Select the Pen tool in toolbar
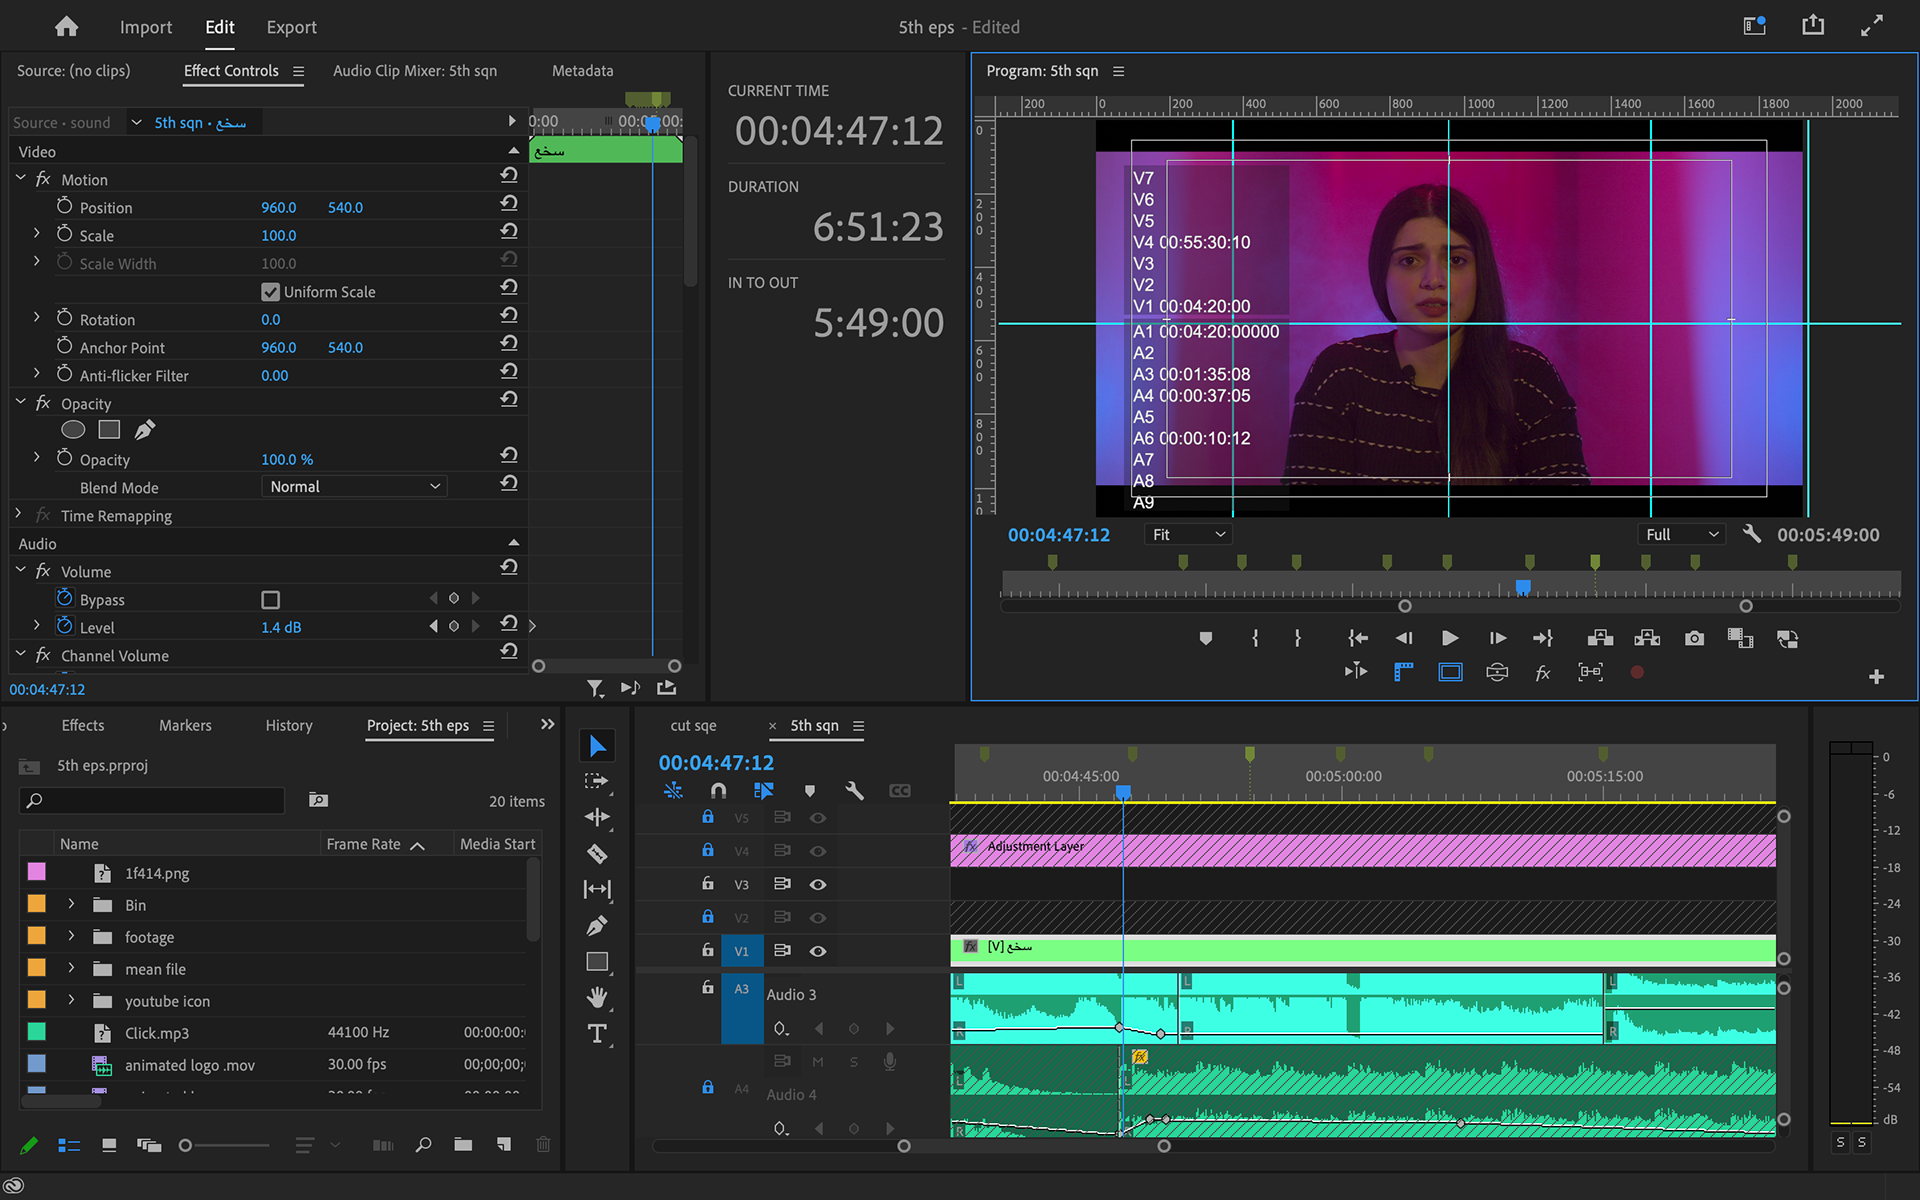This screenshot has width=1920, height=1200. (x=597, y=926)
